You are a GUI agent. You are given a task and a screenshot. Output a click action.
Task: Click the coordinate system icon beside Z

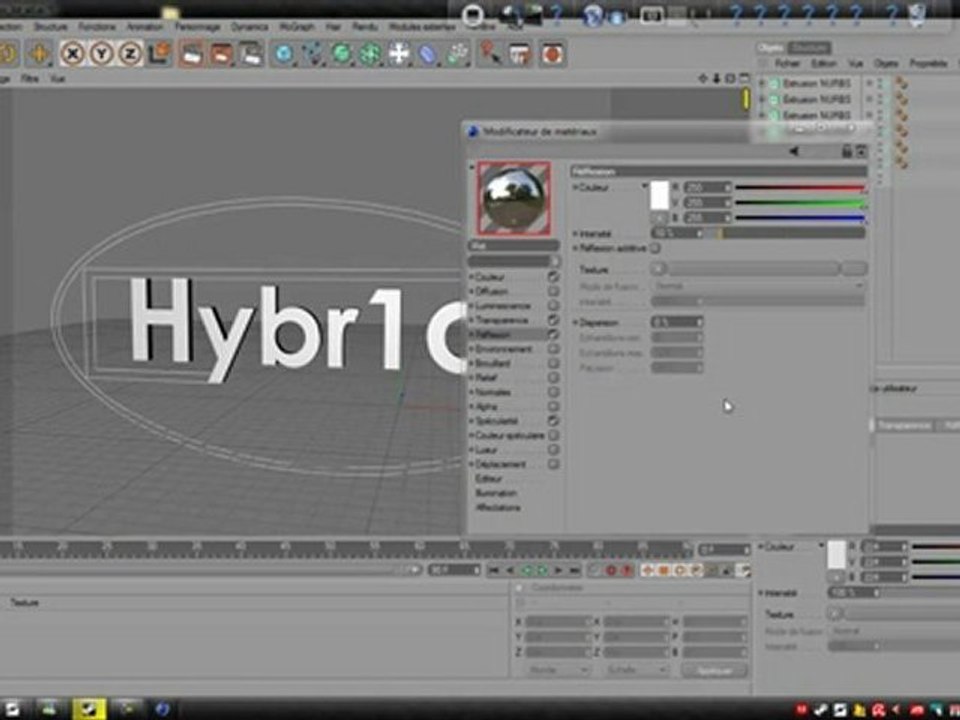(x=159, y=54)
